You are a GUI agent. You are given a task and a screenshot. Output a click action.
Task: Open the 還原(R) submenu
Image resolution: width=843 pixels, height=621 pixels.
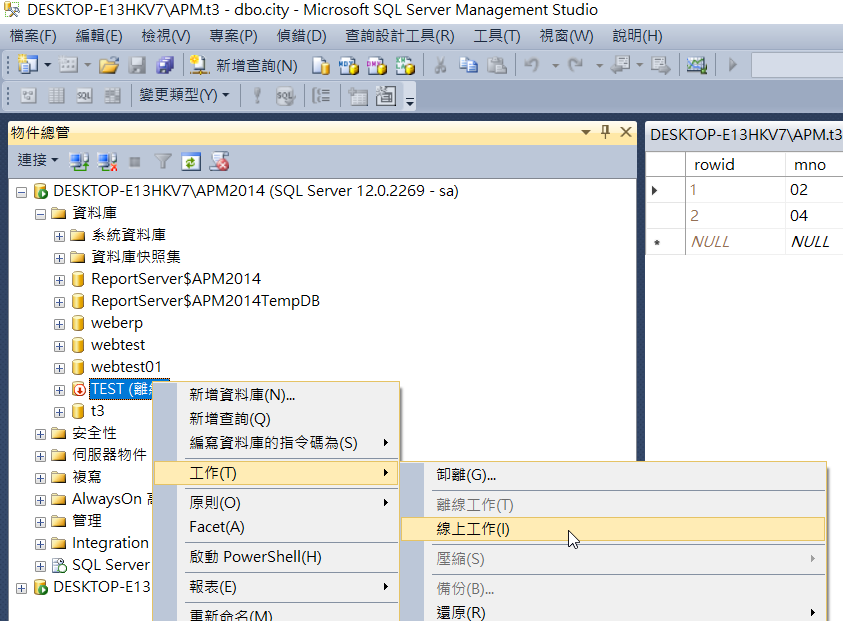[x=613, y=612]
